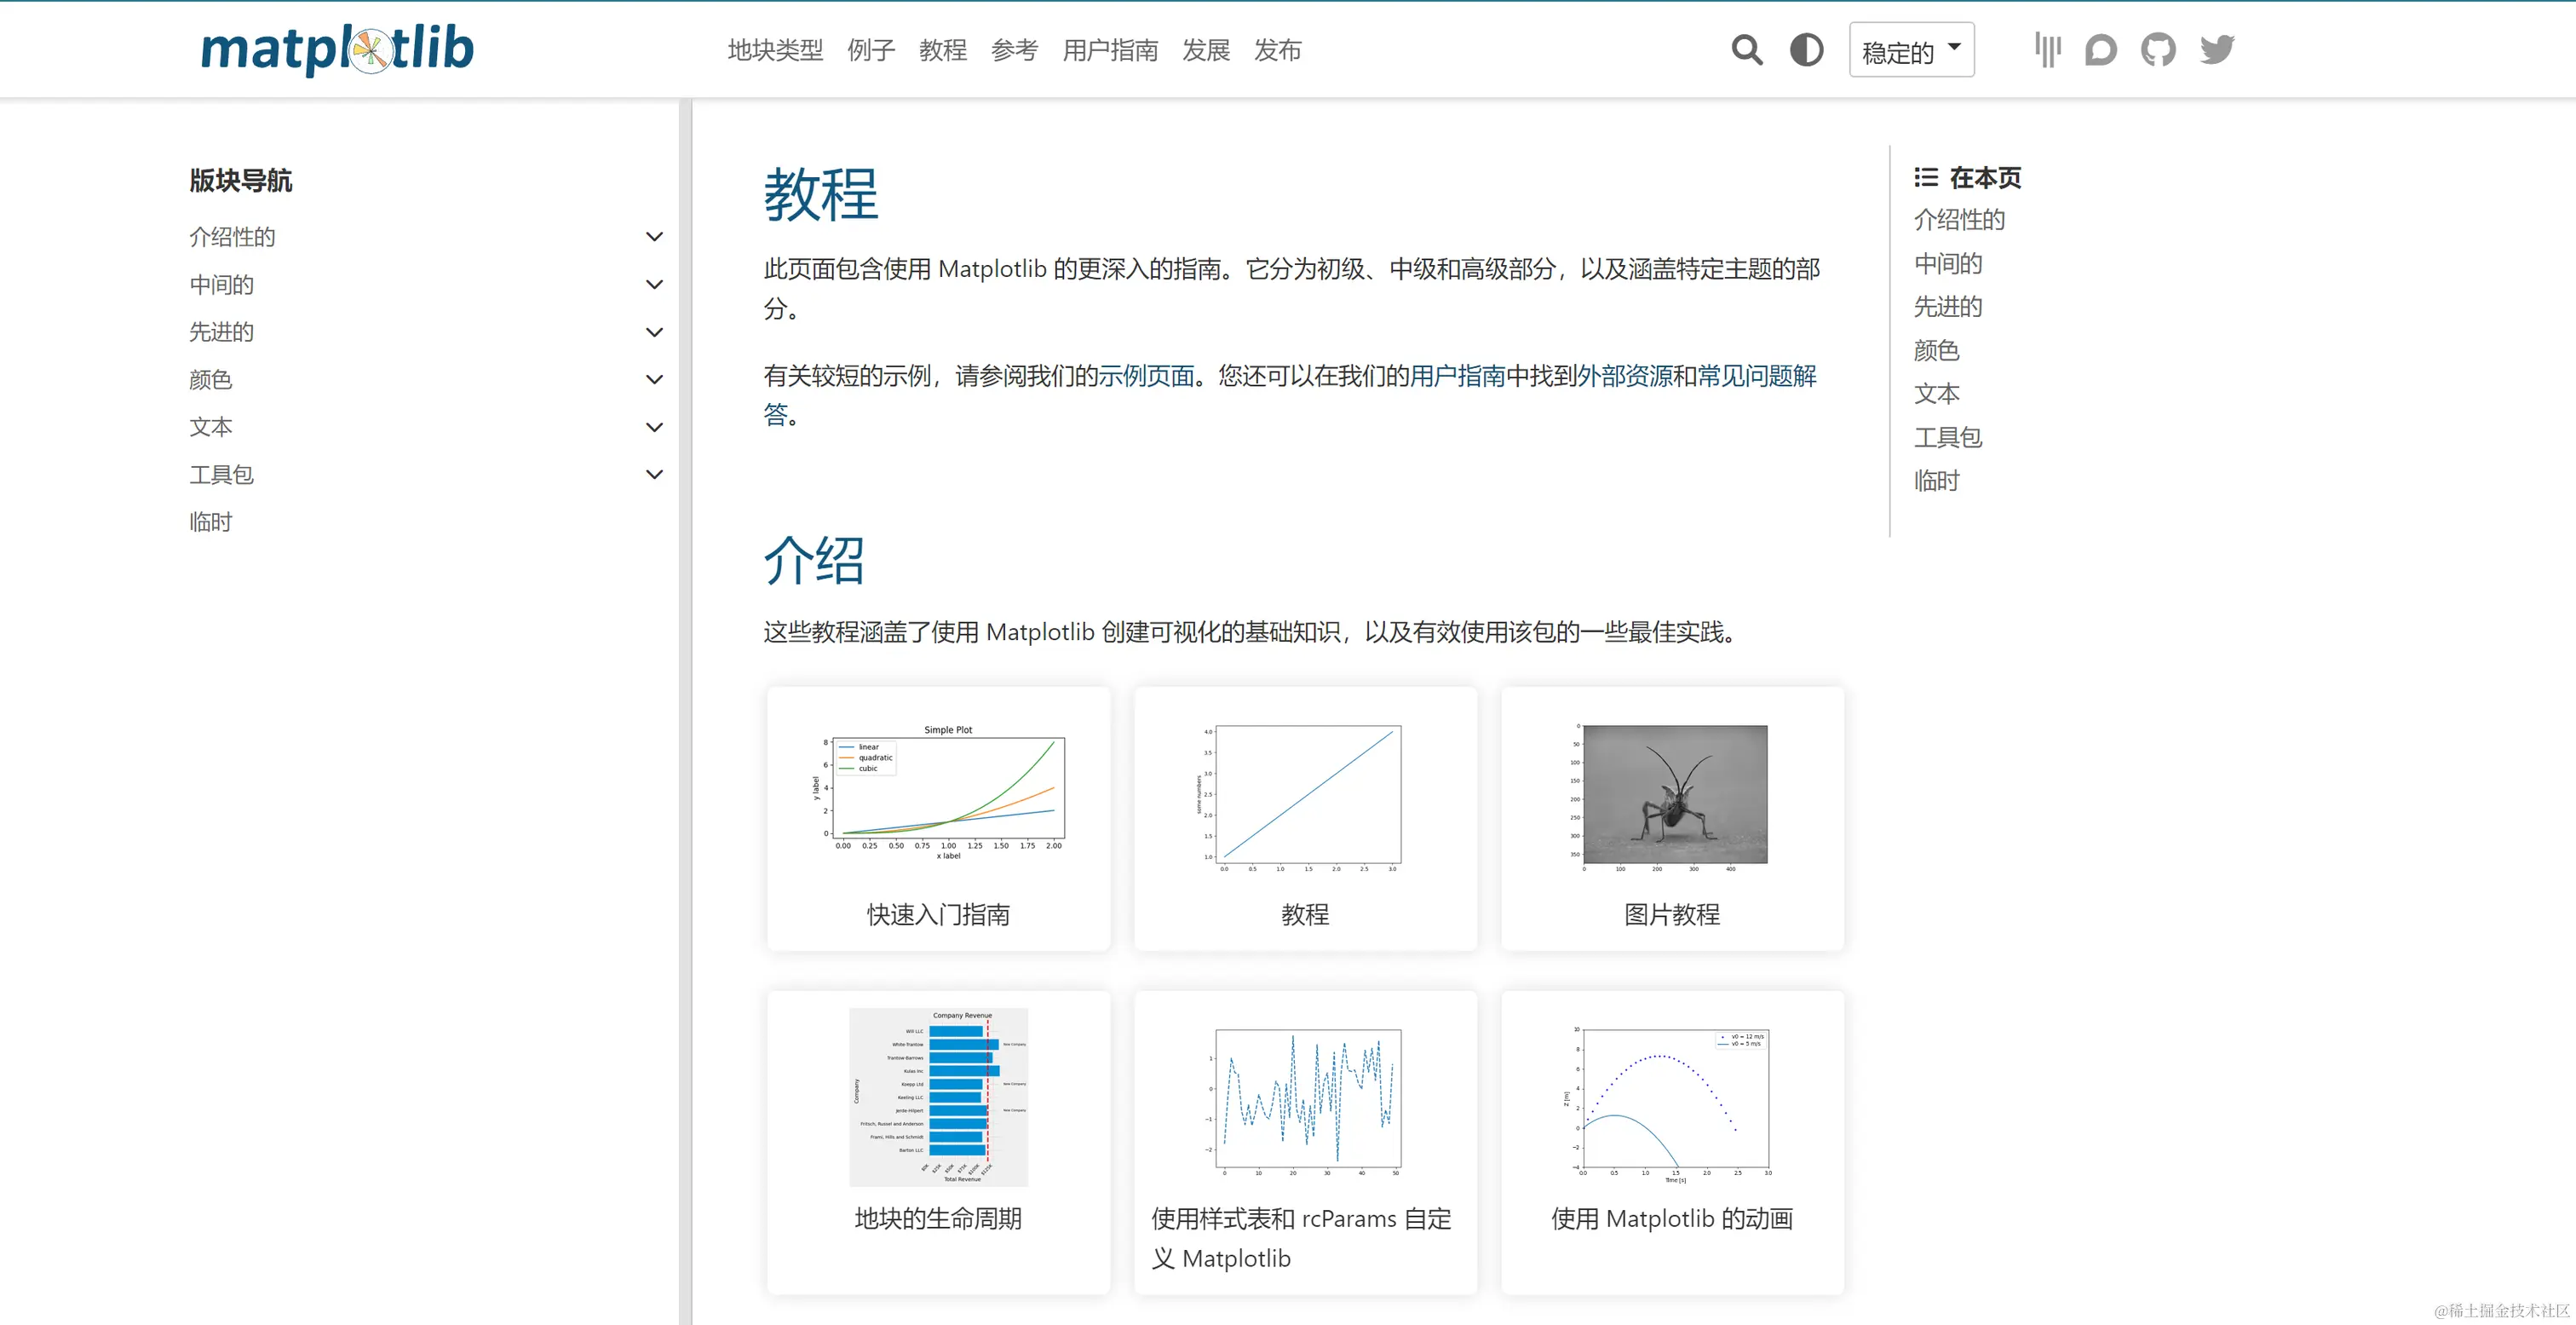
Task: Open the matplotlib GitHub repository icon
Action: (x=2157, y=49)
